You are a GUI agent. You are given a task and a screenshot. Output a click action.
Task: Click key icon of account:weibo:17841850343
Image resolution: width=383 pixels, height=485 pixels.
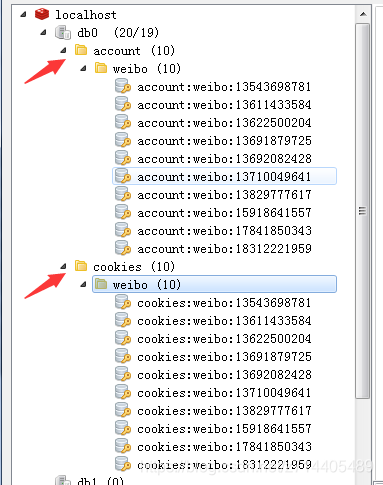pos(123,230)
